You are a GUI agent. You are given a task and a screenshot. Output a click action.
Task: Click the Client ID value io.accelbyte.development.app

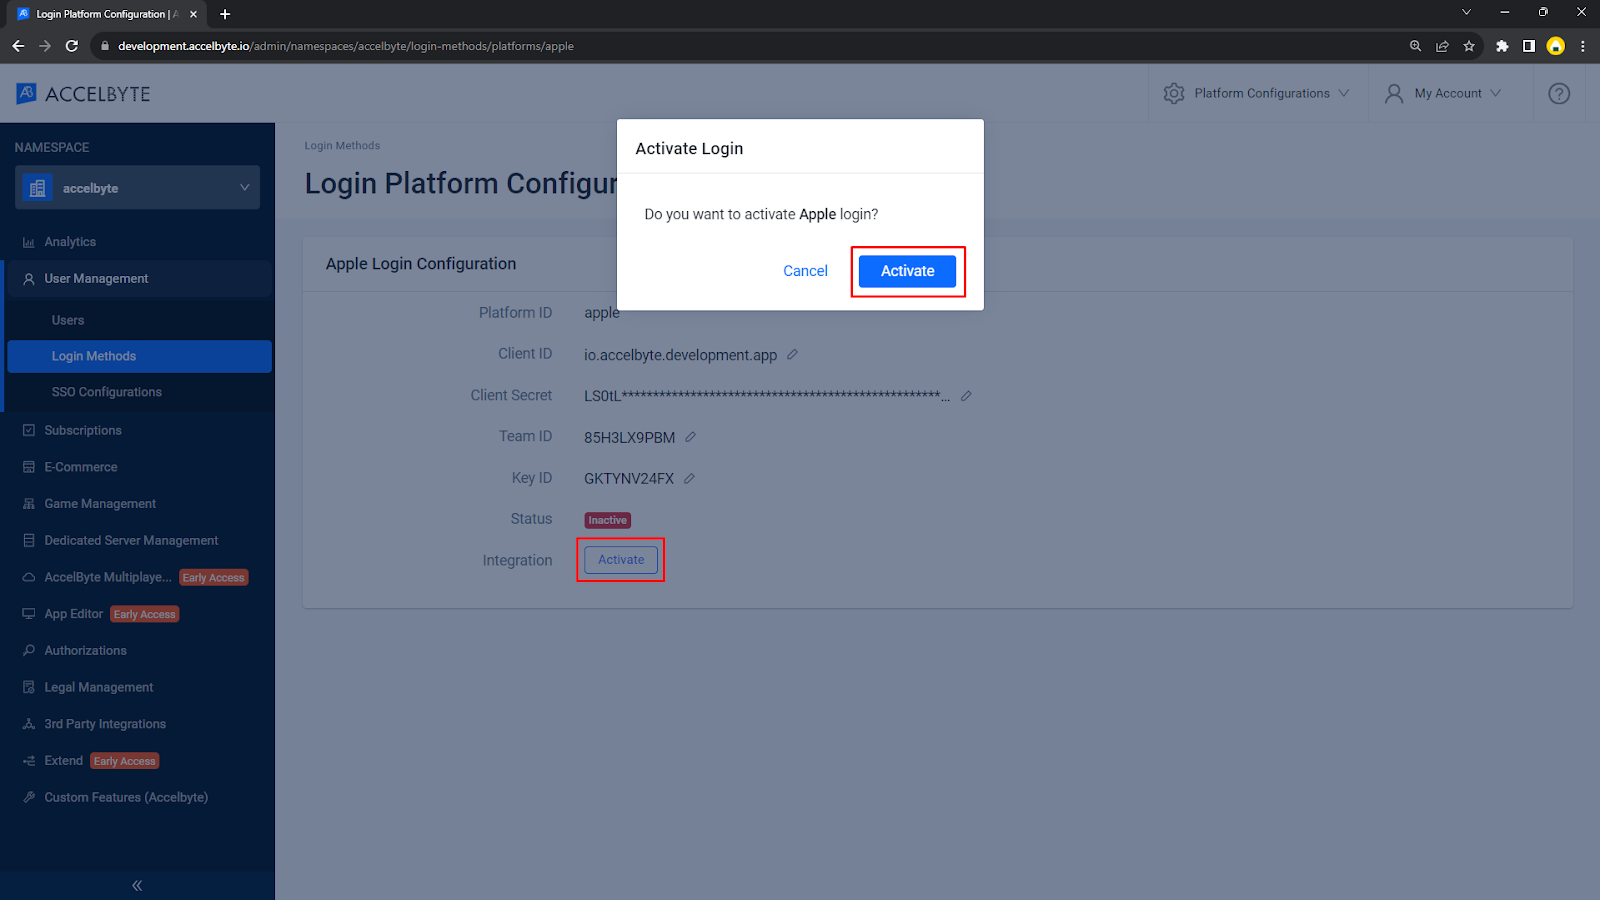coord(680,355)
